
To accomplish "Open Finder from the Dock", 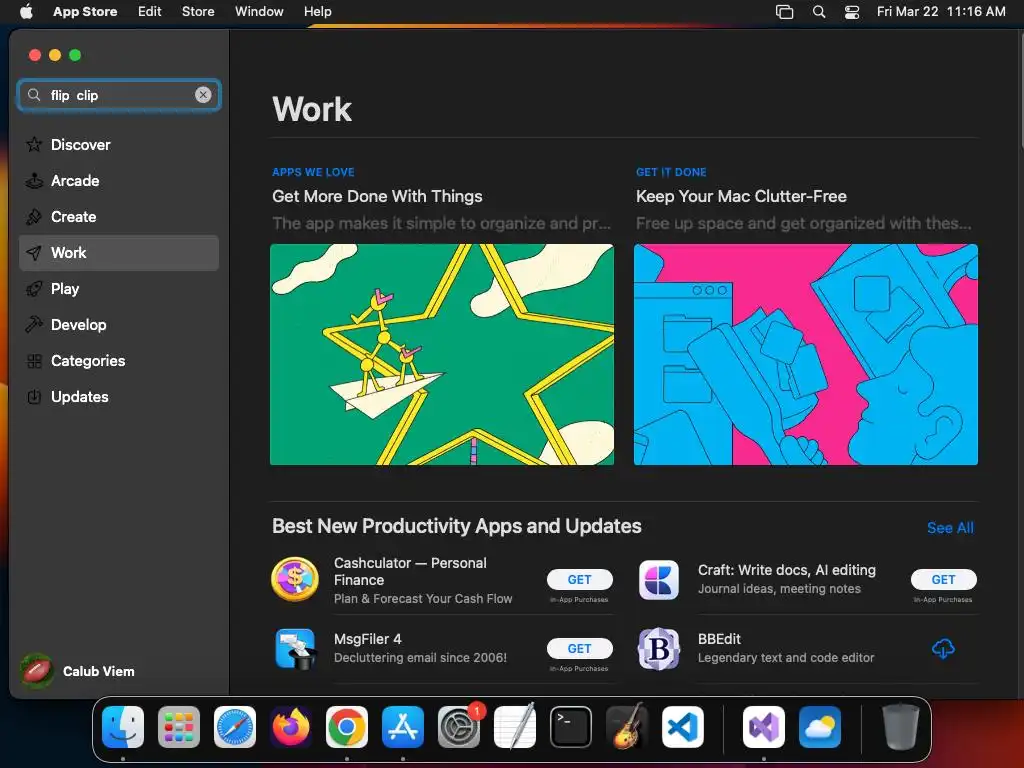I will 123,726.
